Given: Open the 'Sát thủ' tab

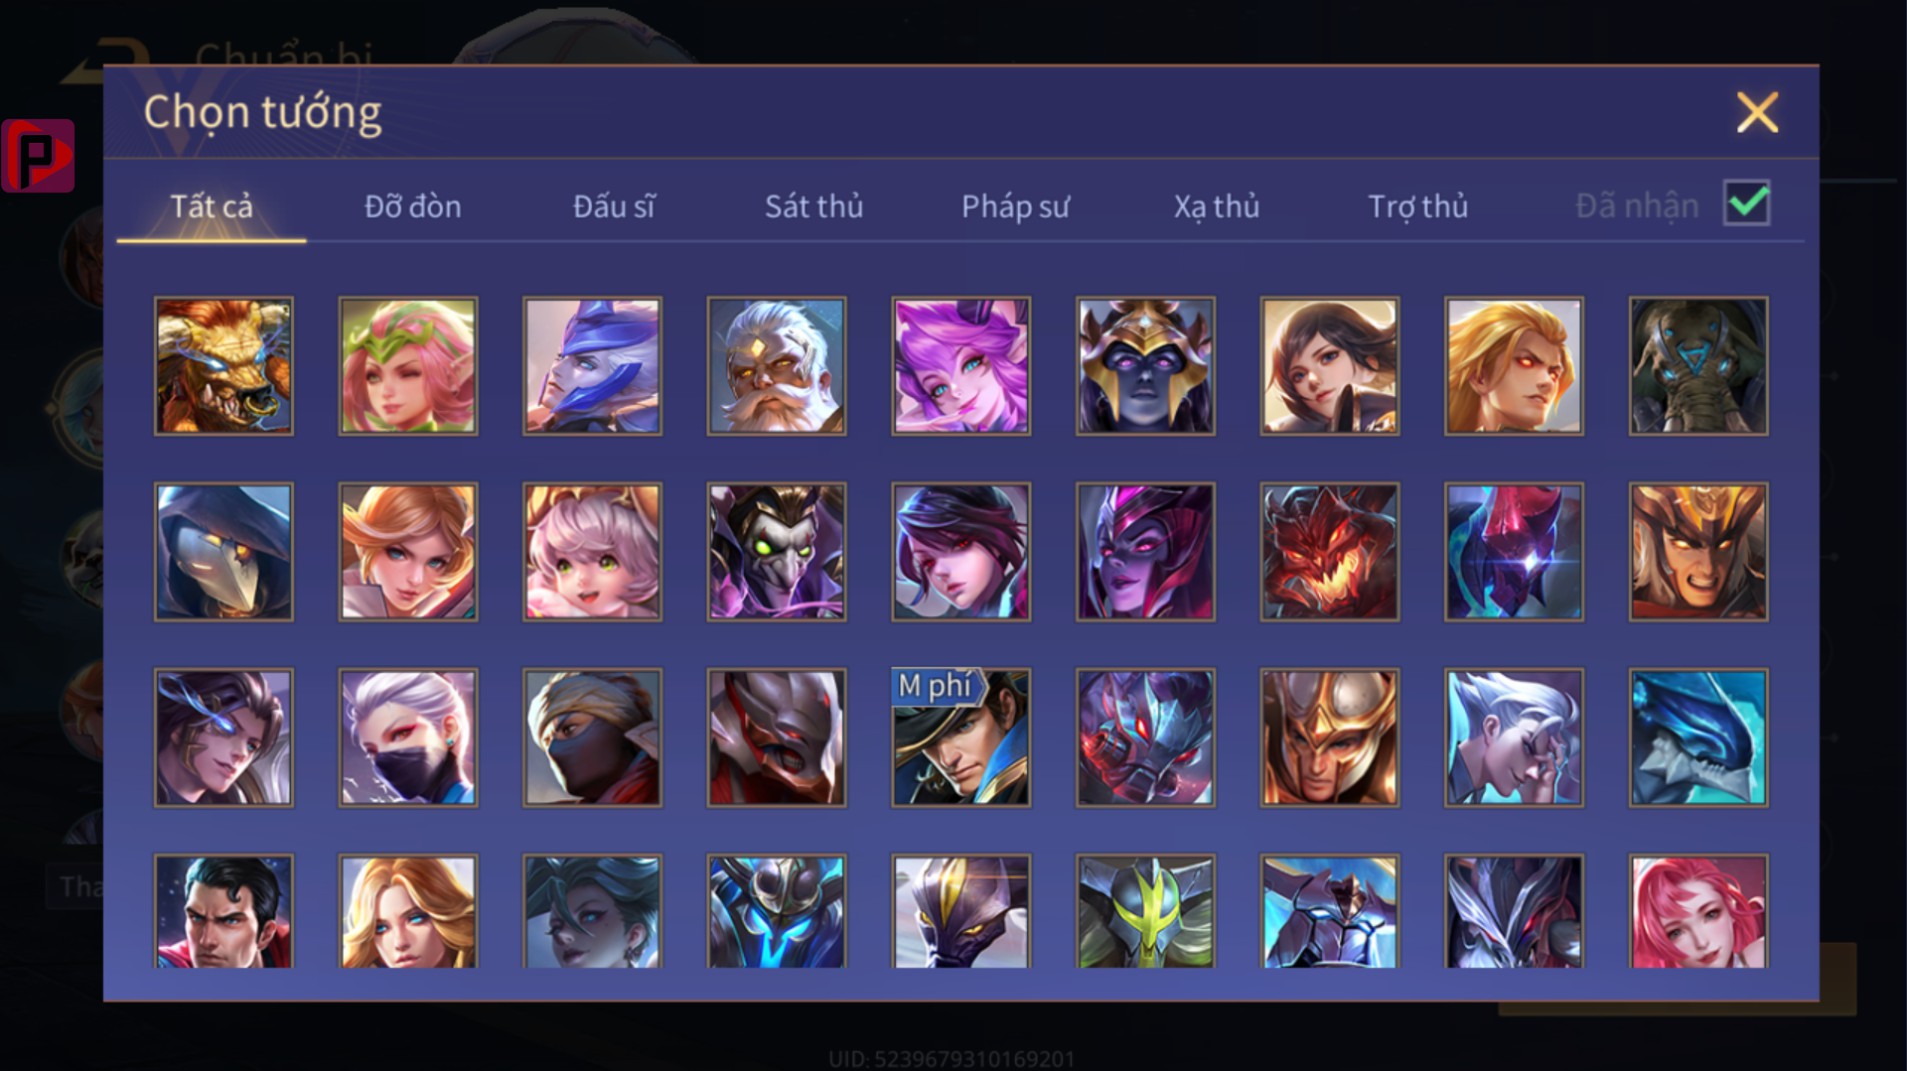Looking at the screenshot, I should 813,206.
